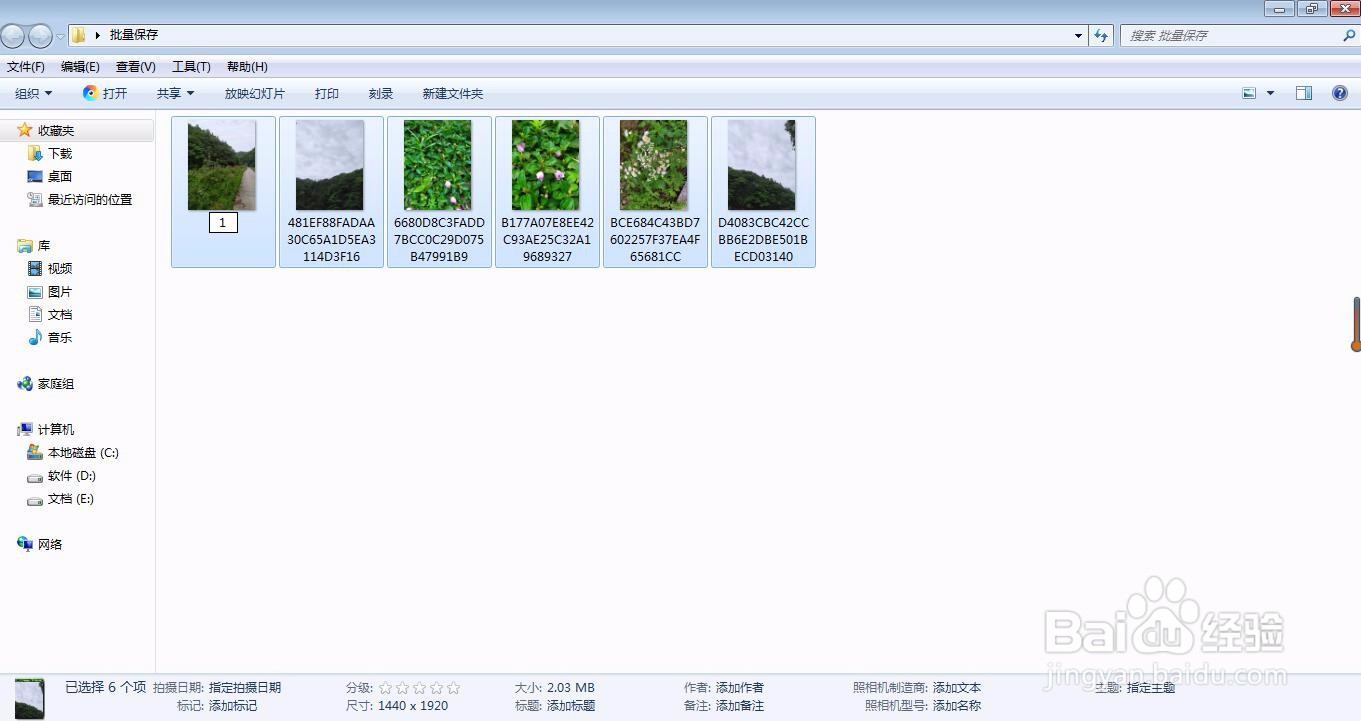Image resolution: width=1361 pixels, height=721 pixels.
Task: Refresh the folder view
Action: tap(1101, 36)
